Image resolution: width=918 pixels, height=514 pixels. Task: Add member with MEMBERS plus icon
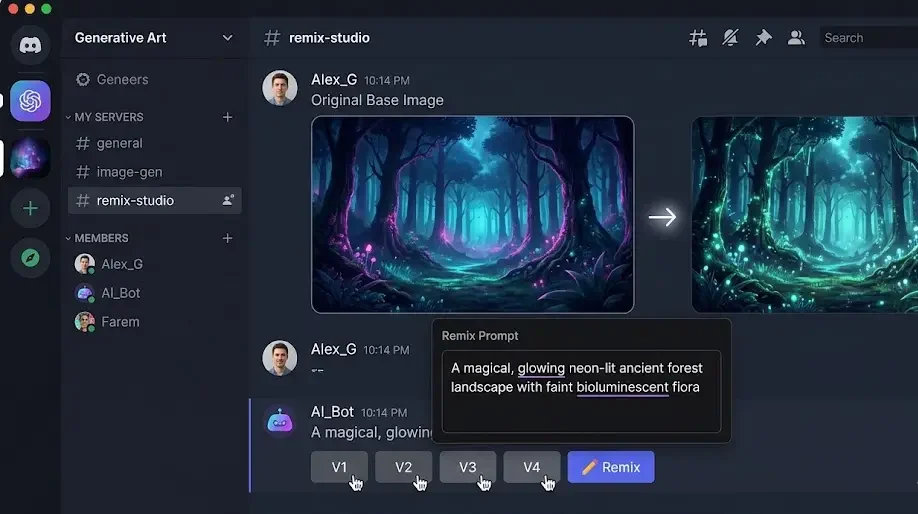tap(228, 238)
